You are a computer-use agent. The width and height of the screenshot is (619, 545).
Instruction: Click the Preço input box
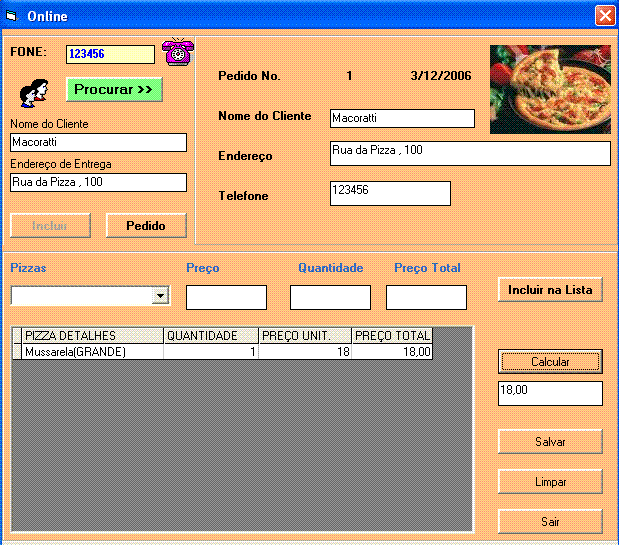tap(226, 298)
